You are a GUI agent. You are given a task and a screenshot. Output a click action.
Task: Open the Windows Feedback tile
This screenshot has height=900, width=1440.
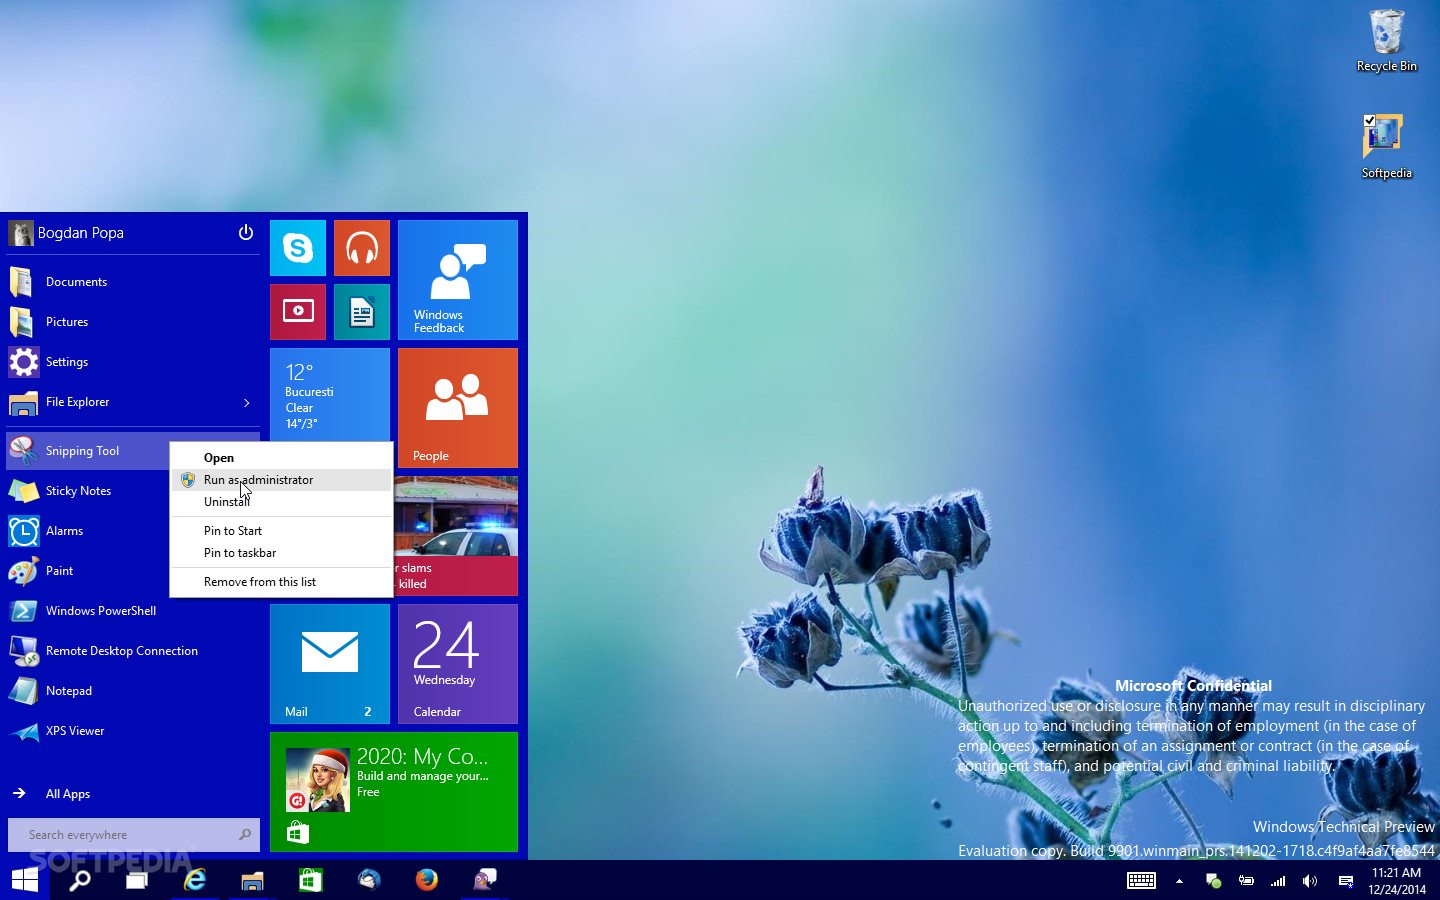click(x=458, y=280)
